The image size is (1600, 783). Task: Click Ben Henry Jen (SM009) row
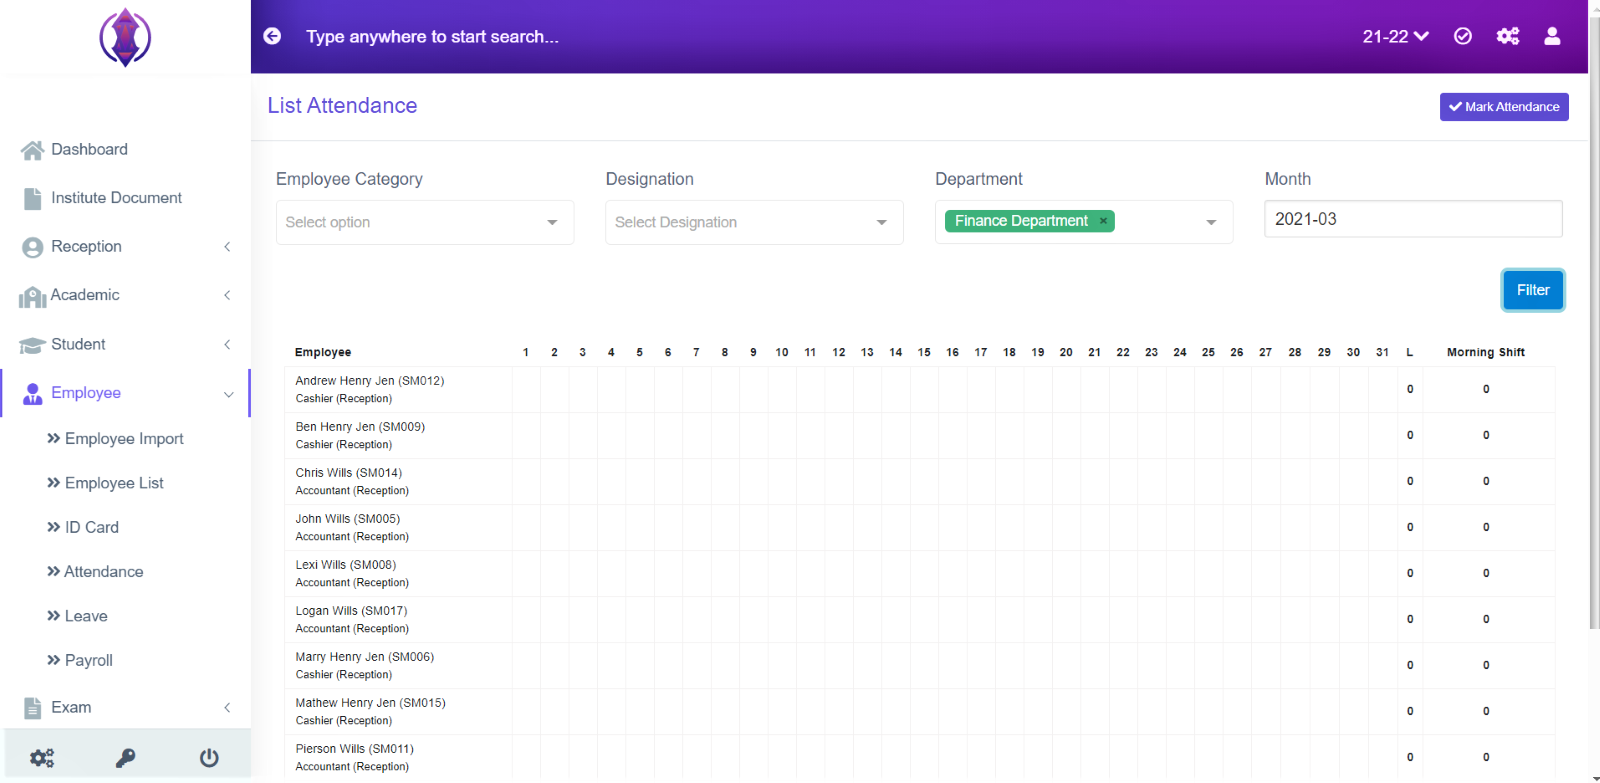point(919,436)
